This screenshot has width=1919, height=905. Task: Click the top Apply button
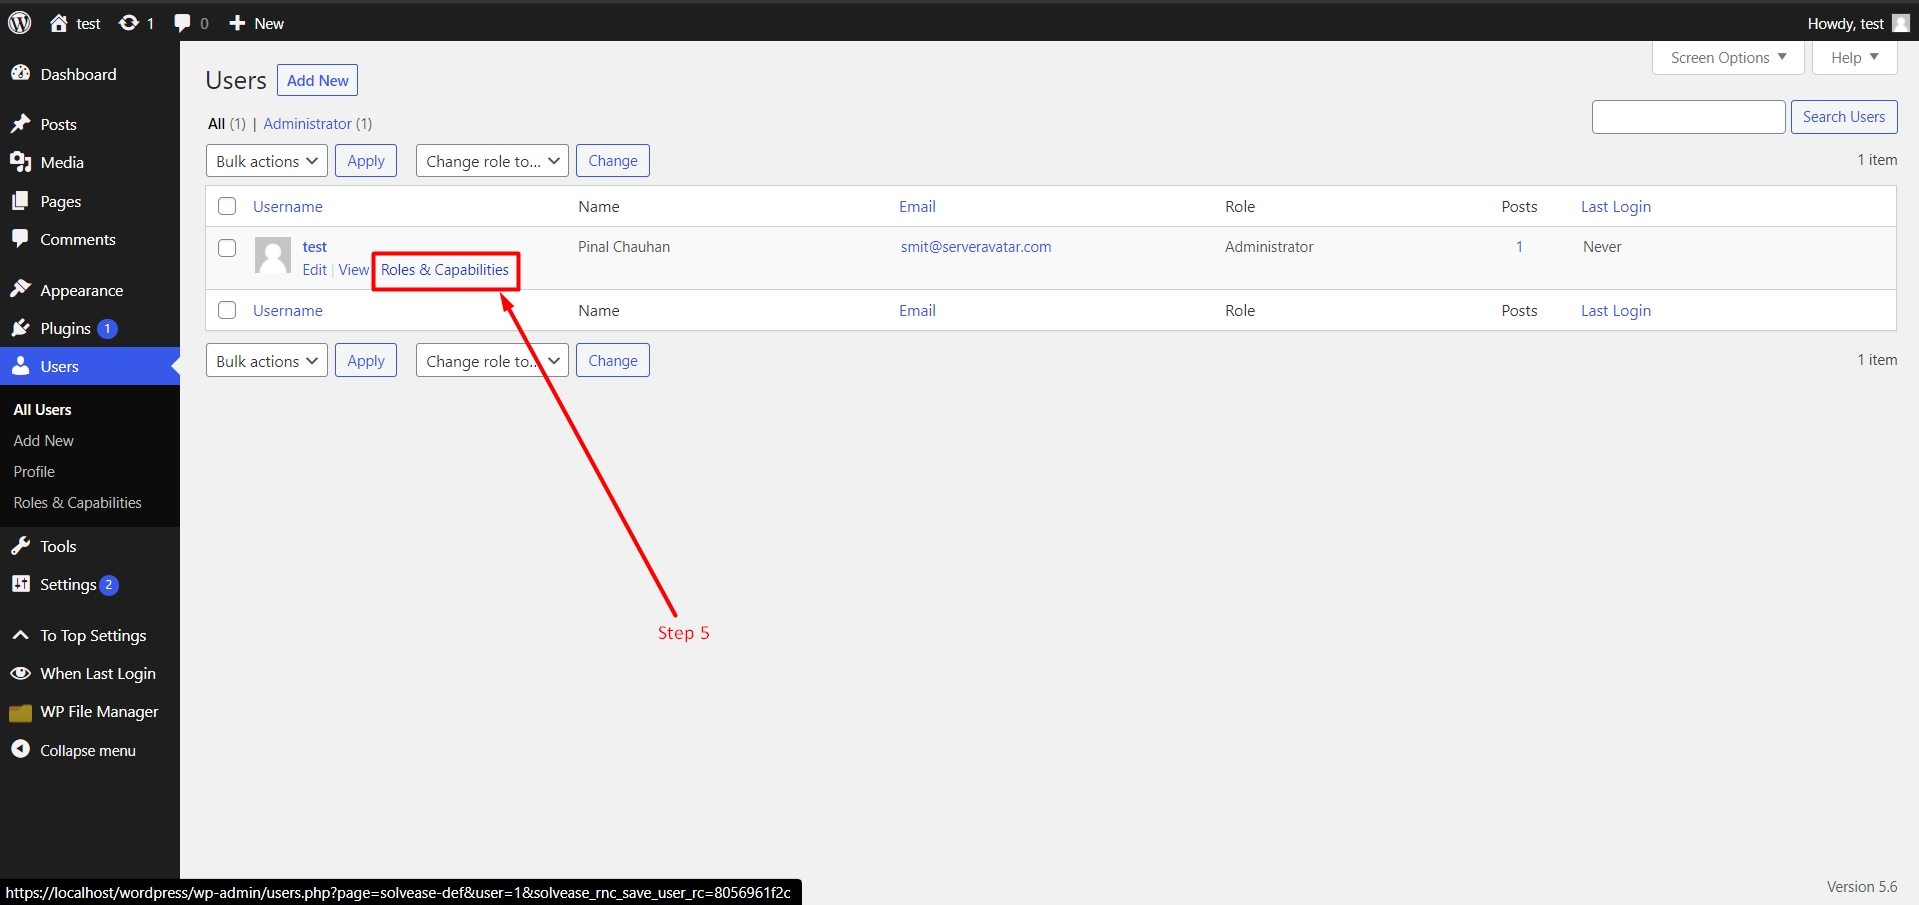[x=366, y=161]
